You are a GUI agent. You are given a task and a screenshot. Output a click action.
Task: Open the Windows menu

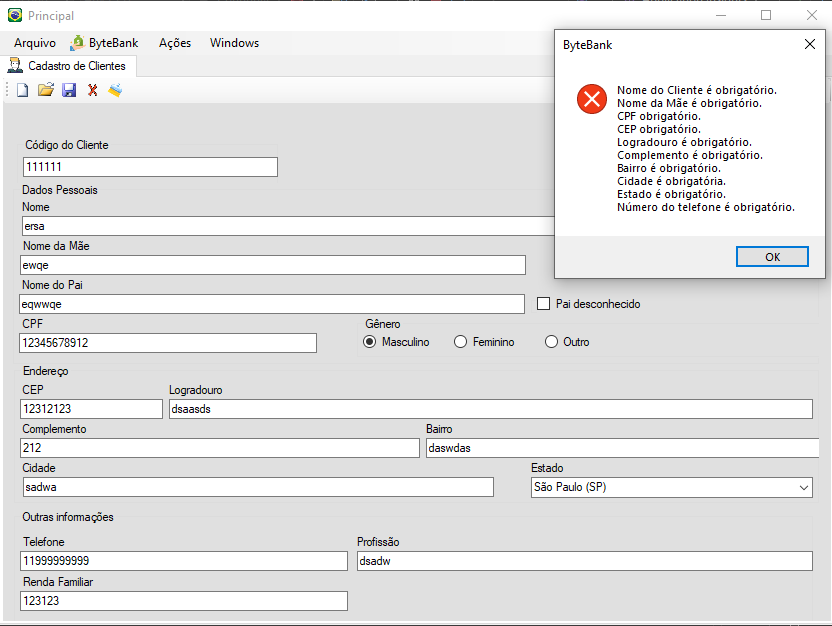click(234, 43)
